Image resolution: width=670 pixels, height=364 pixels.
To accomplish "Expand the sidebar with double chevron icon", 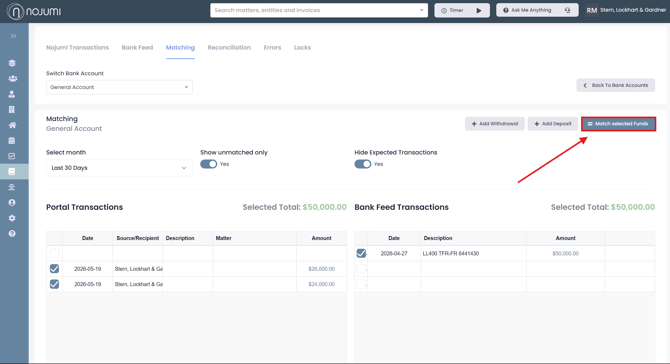I will 13,36.
